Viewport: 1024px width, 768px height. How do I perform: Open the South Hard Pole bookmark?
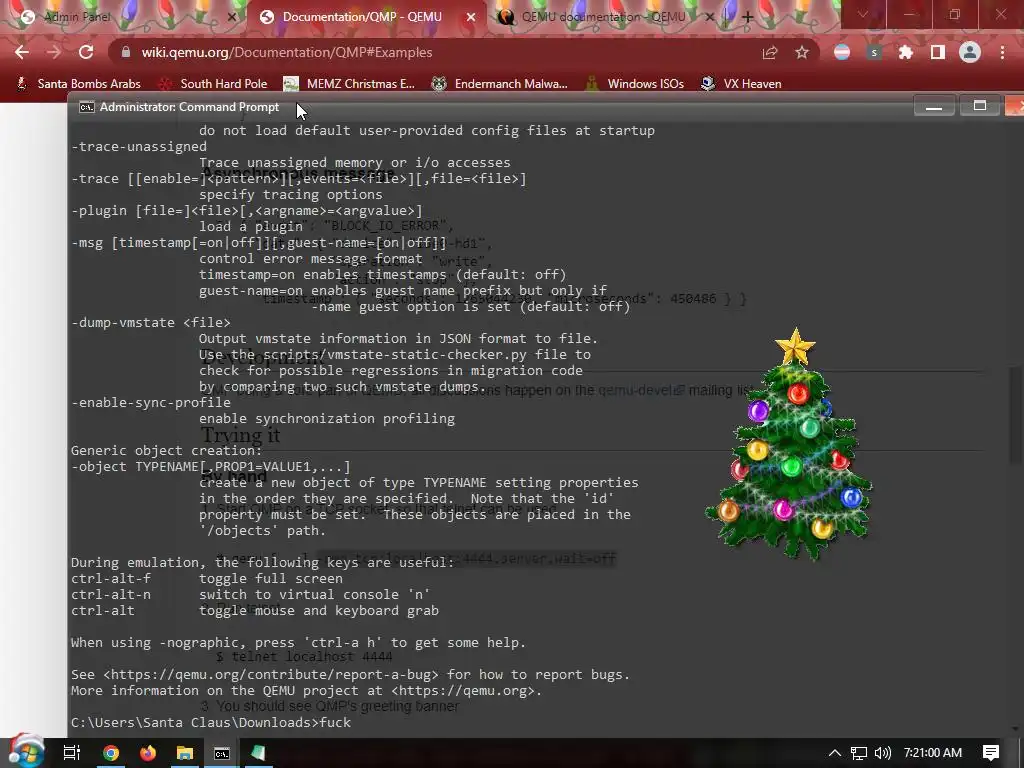[214, 84]
